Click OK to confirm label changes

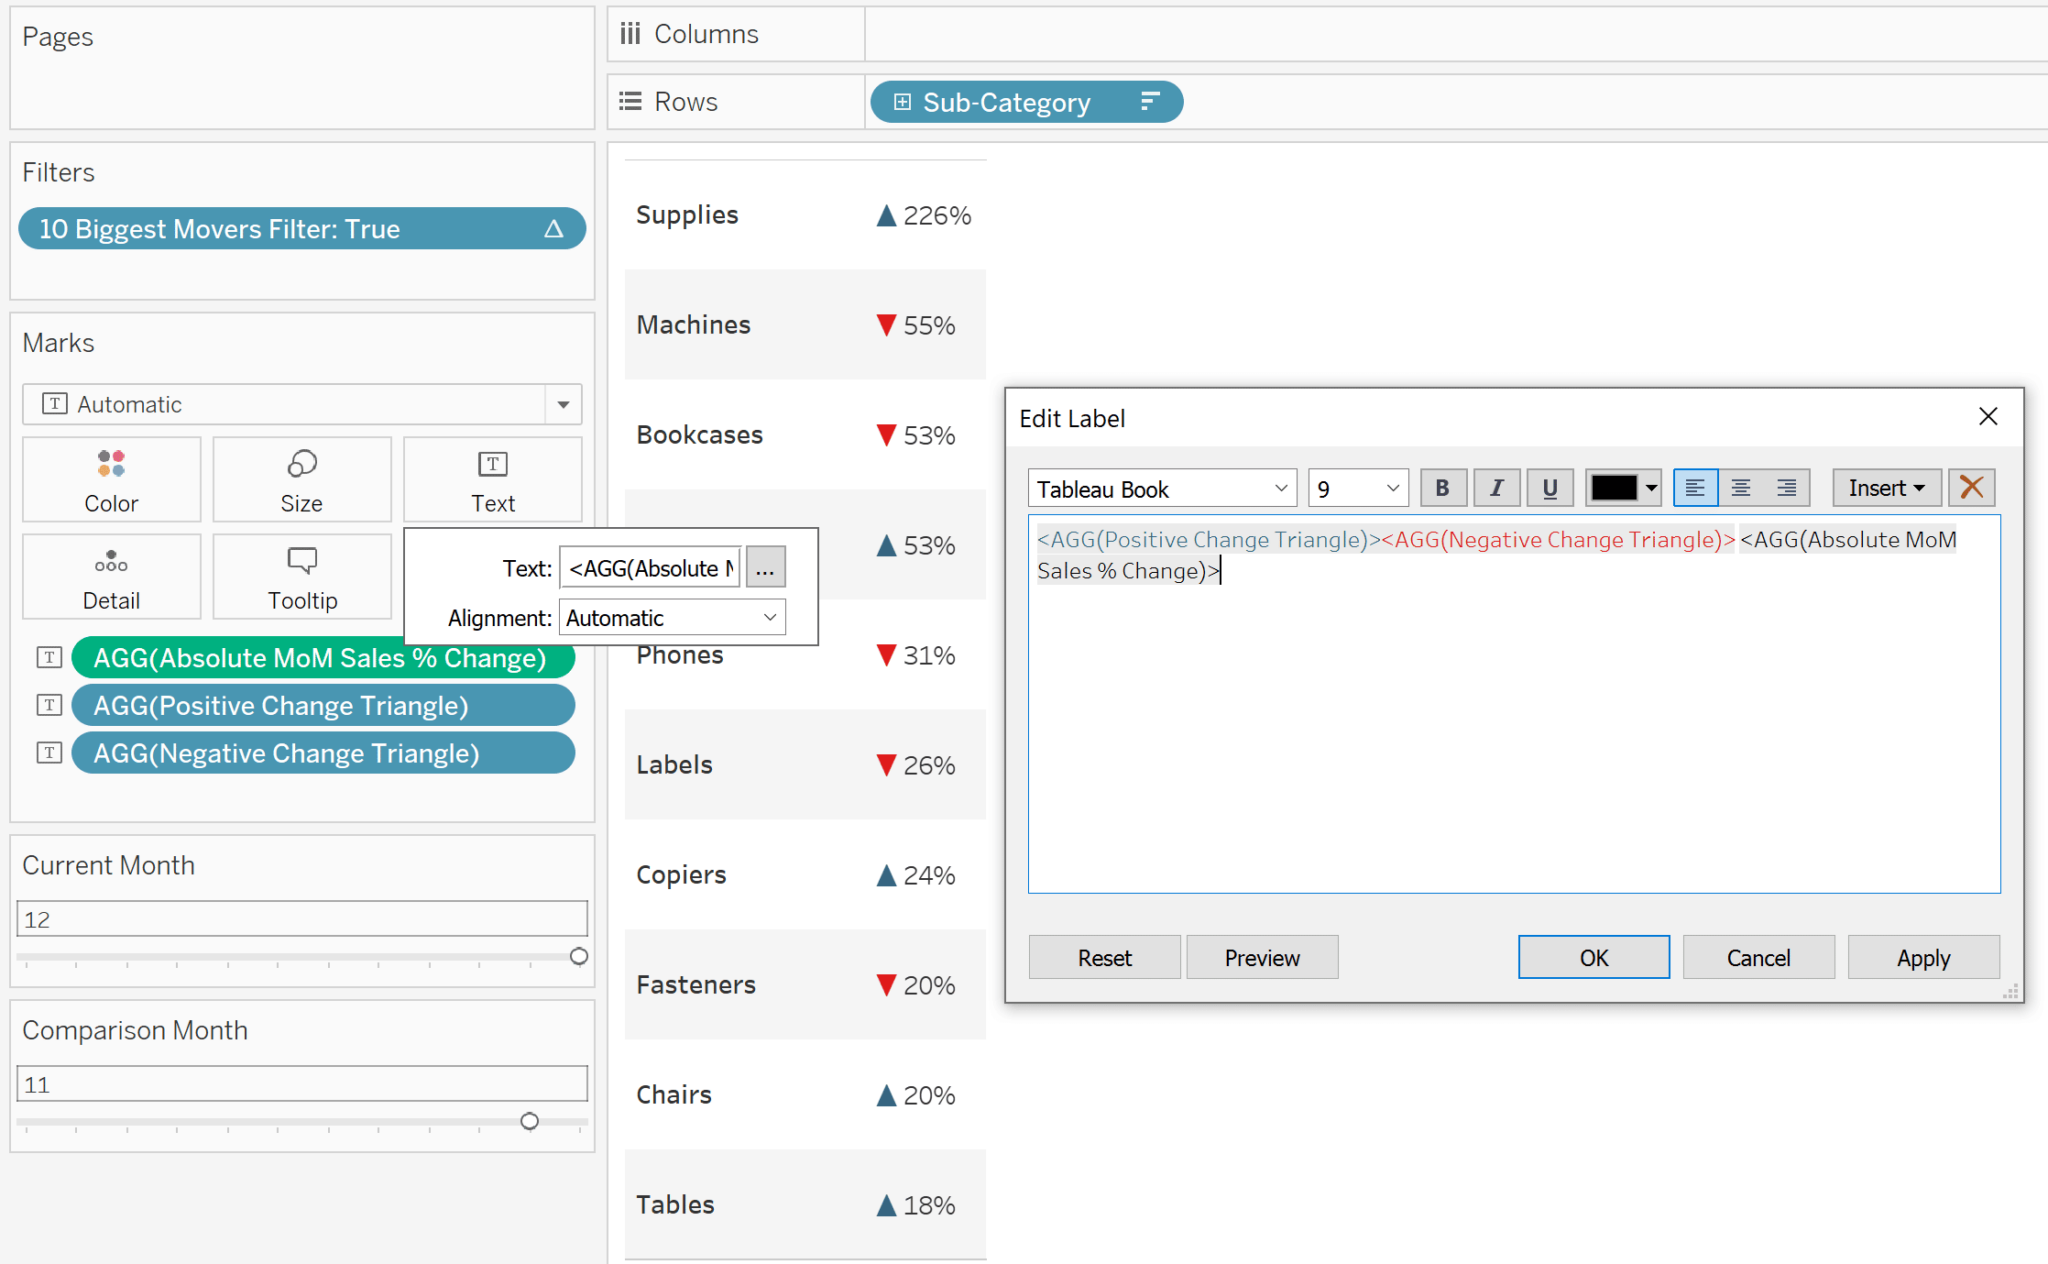coord(1592,957)
